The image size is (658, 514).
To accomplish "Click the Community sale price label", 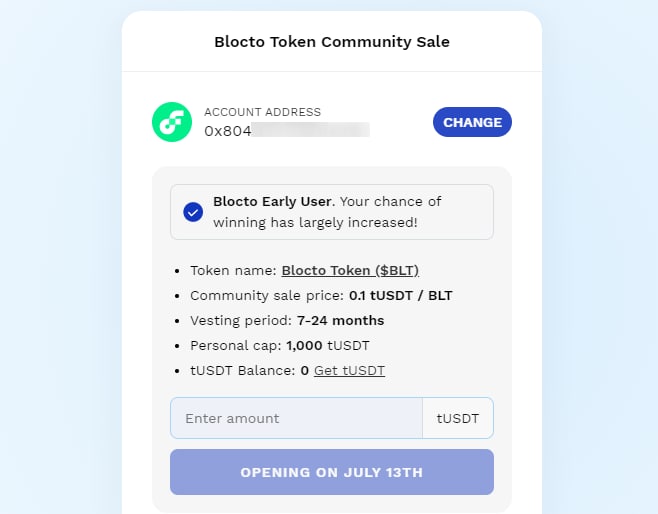I will [x=266, y=296].
